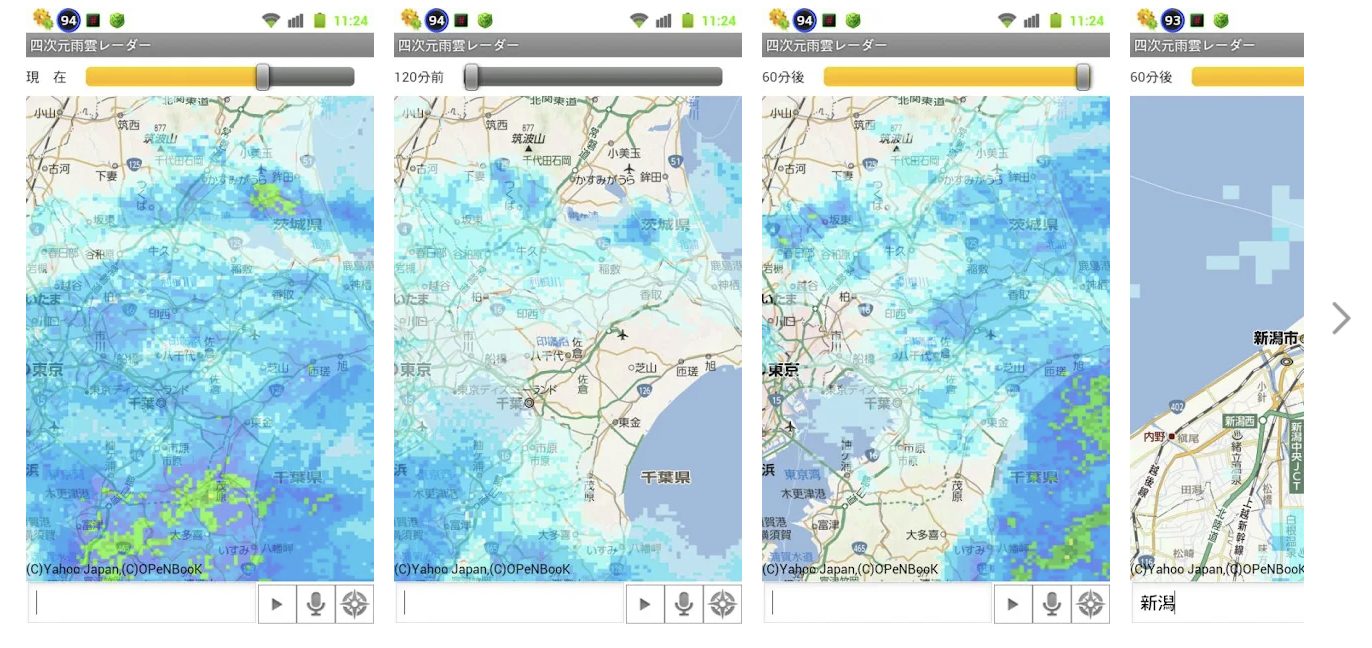Open the 新潟市 map screenshot
The width and height of the screenshot is (1372, 648).
tap(1217, 338)
